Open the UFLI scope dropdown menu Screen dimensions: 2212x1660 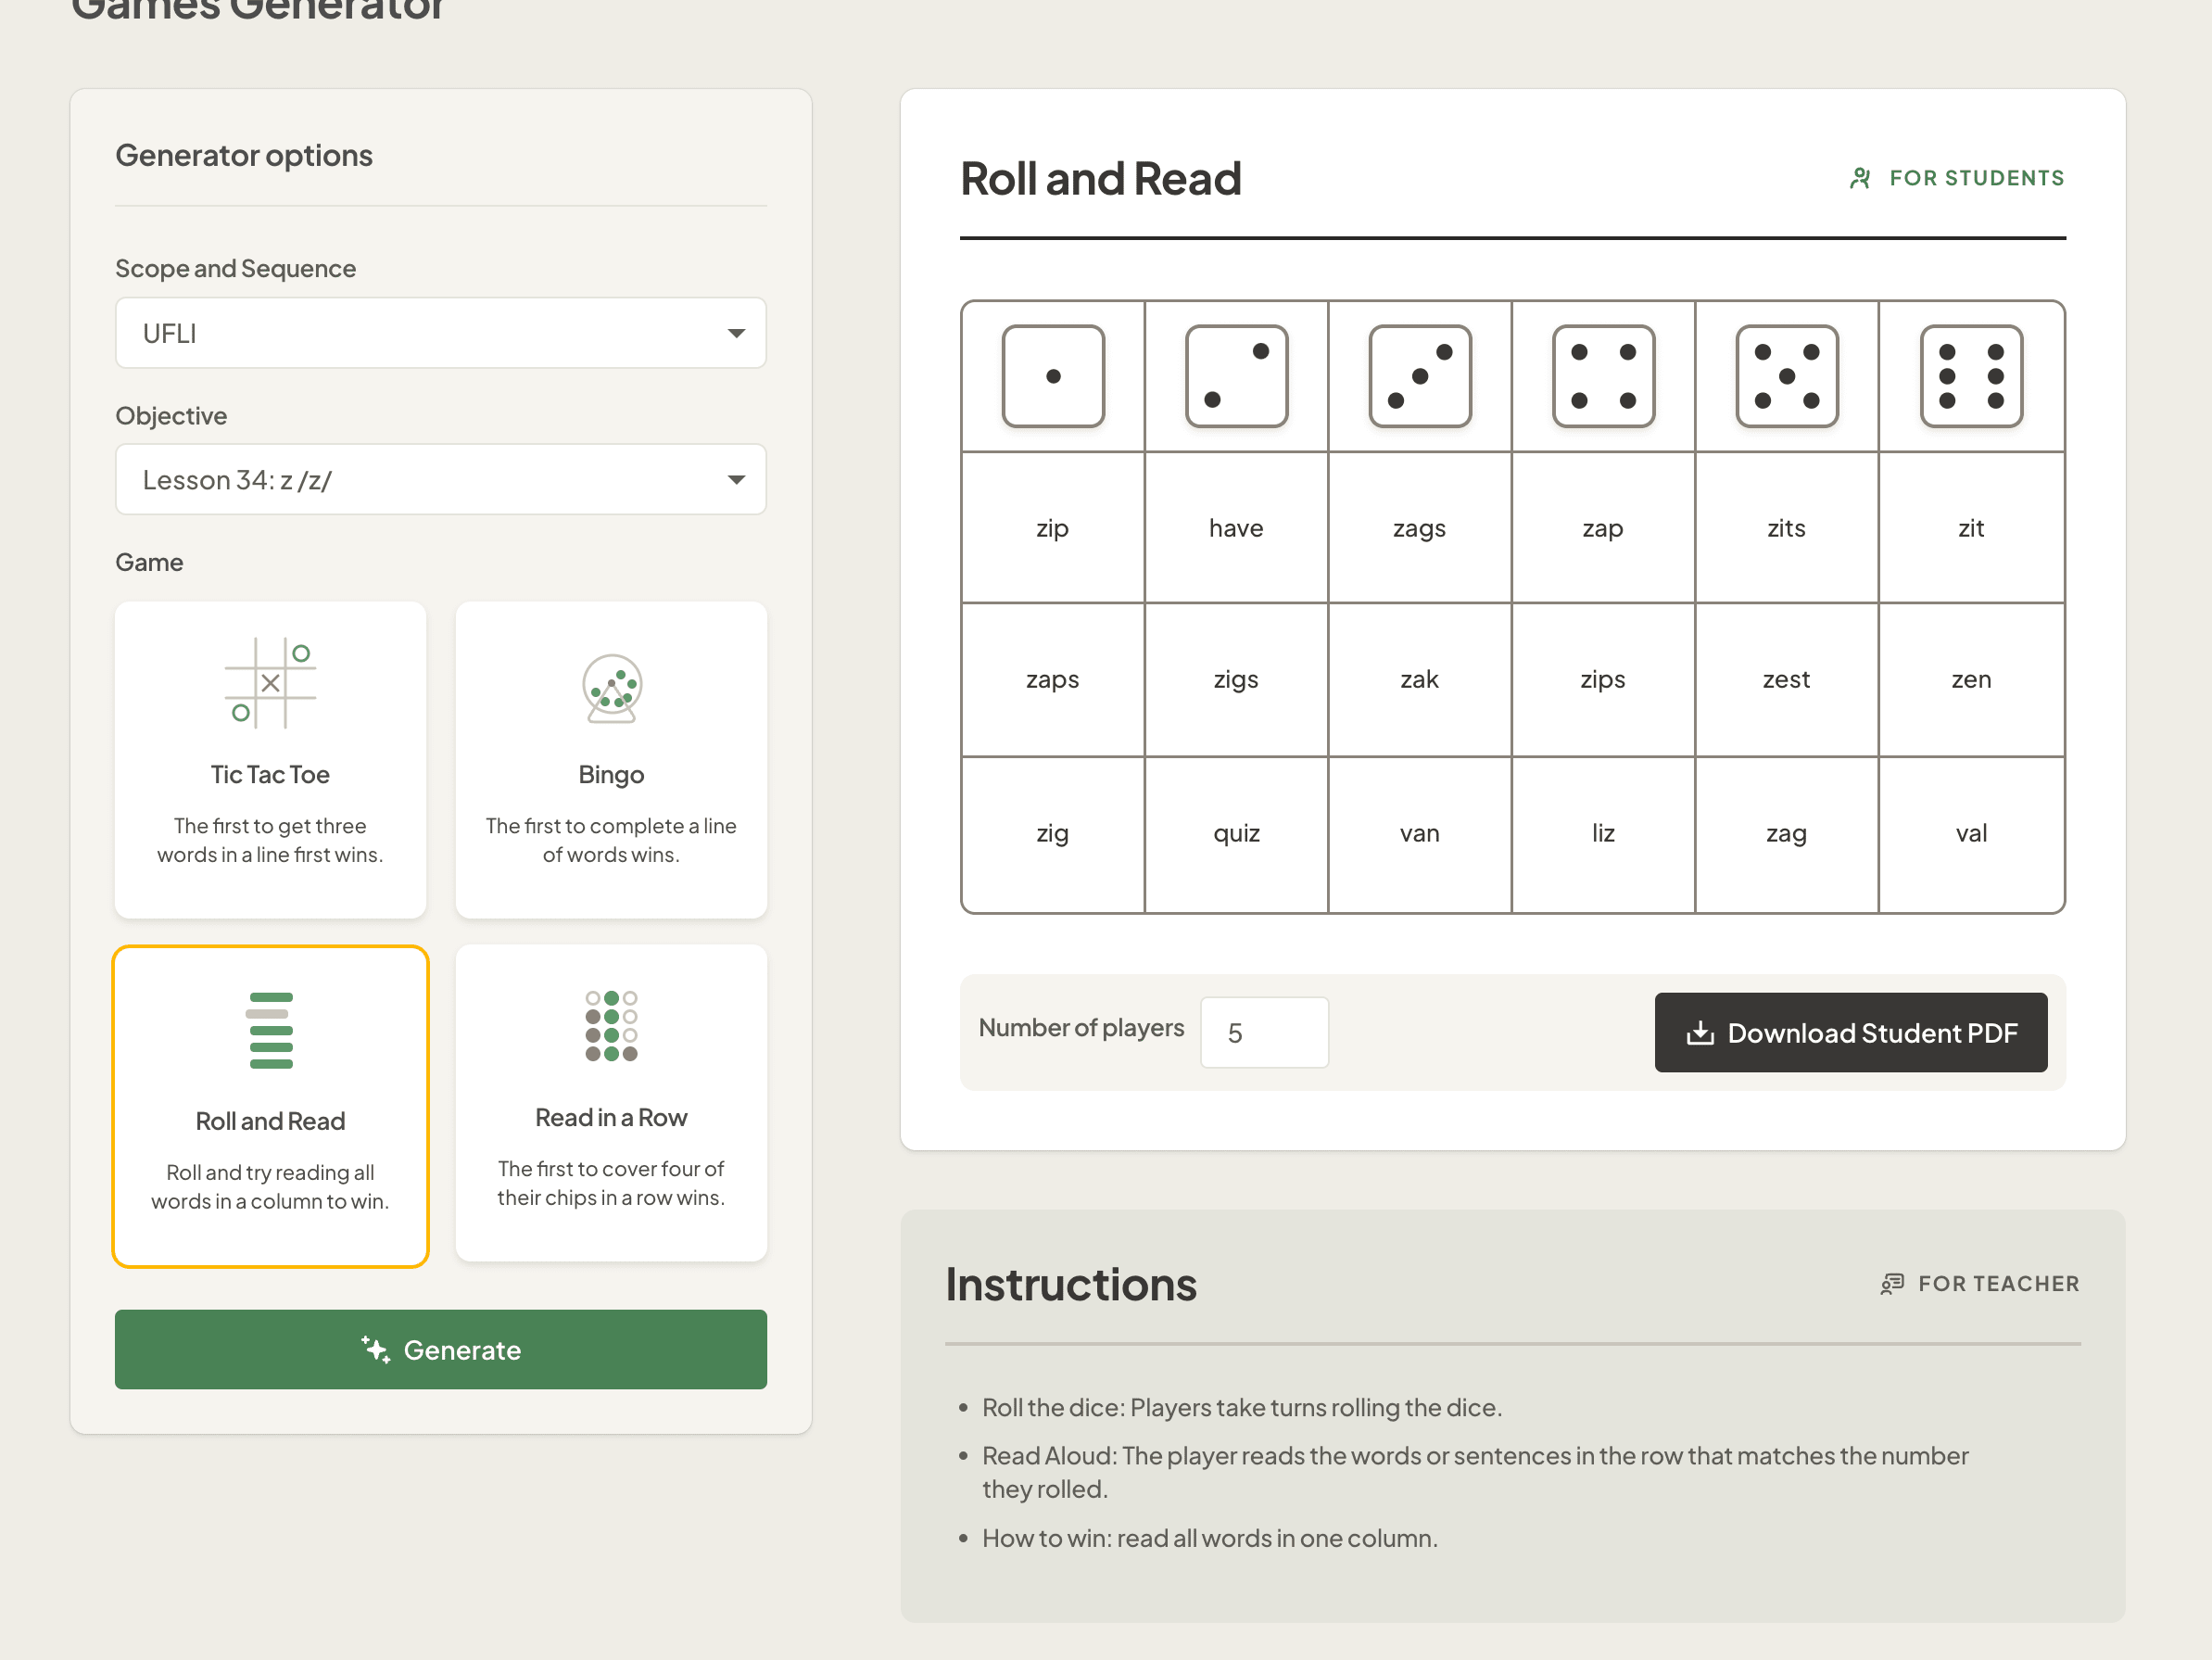click(439, 335)
